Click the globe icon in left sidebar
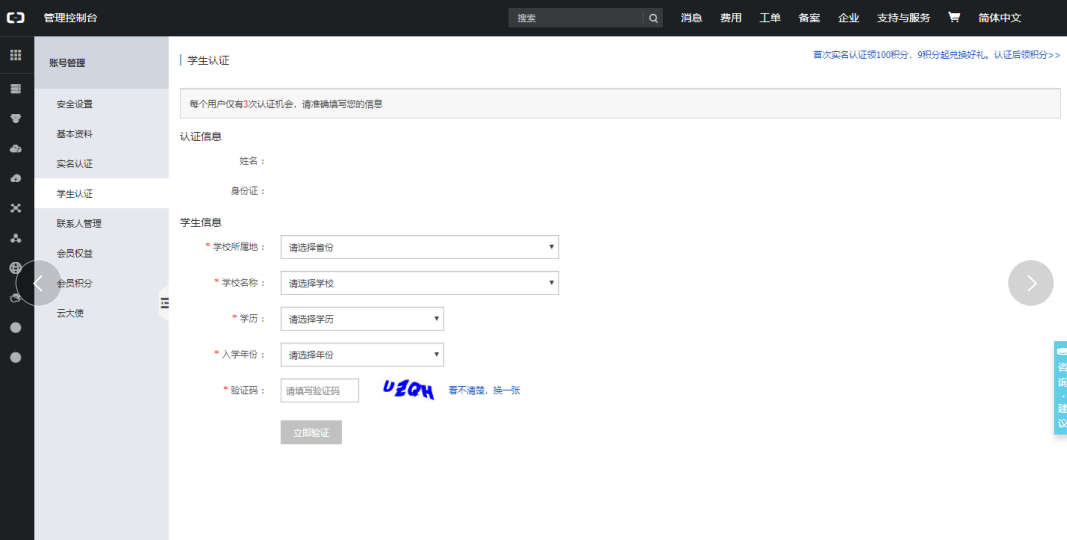The width and height of the screenshot is (1067, 540). (x=16, y=268)
